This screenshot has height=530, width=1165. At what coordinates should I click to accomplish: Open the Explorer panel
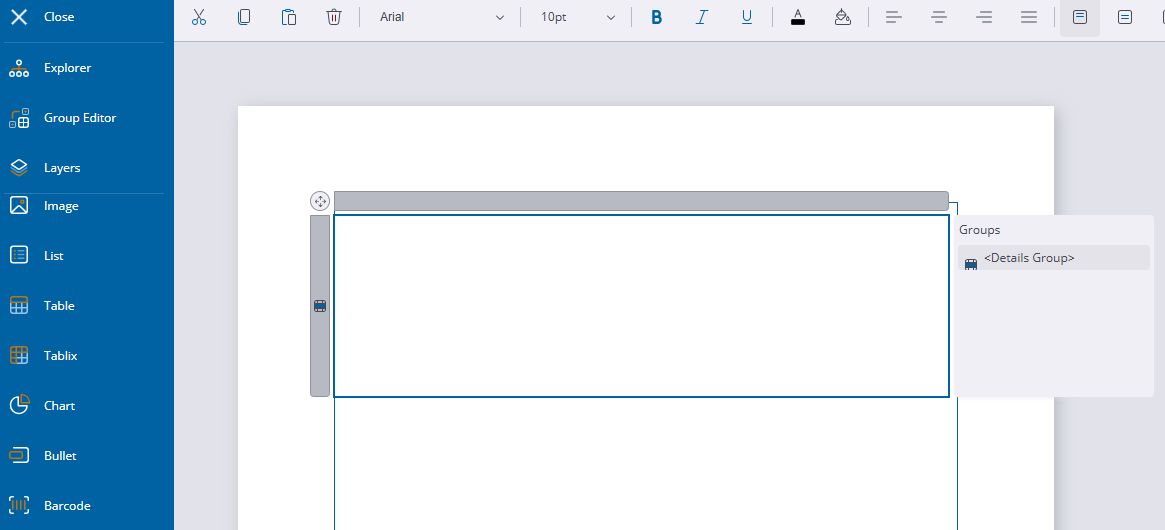coord(67,68)
